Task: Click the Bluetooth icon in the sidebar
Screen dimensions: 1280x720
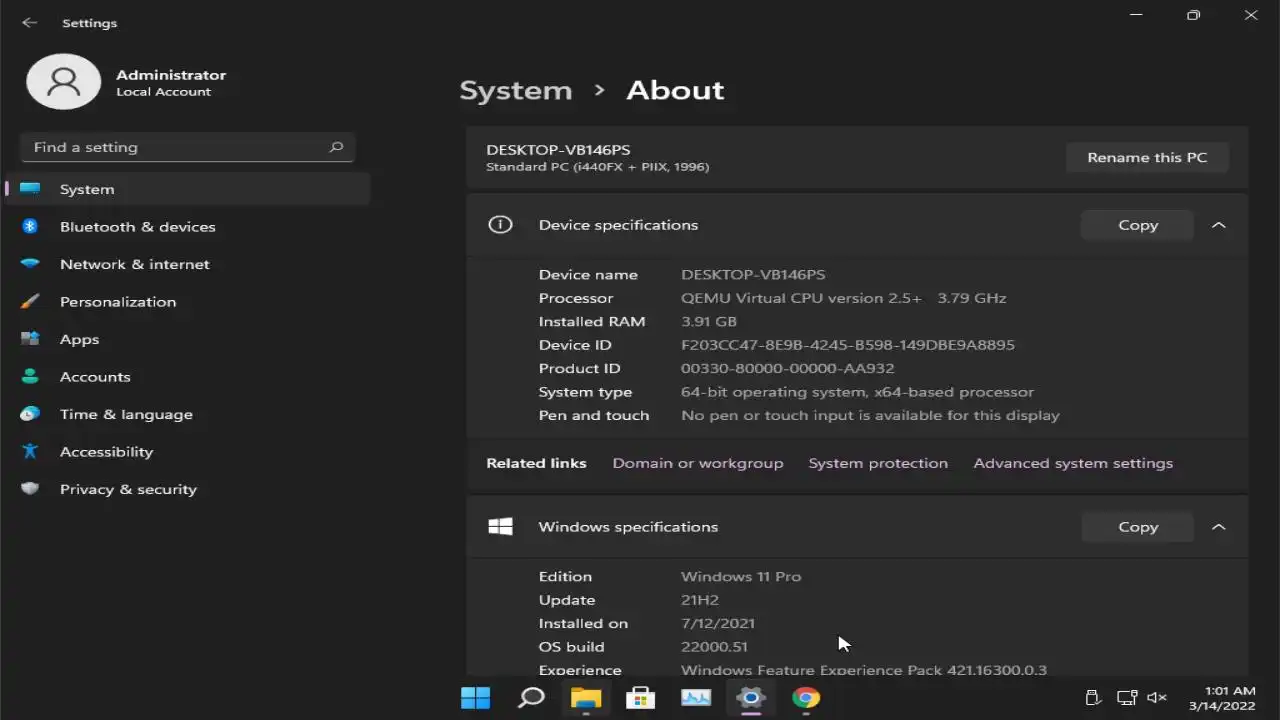Action: (x=30, y=226)
